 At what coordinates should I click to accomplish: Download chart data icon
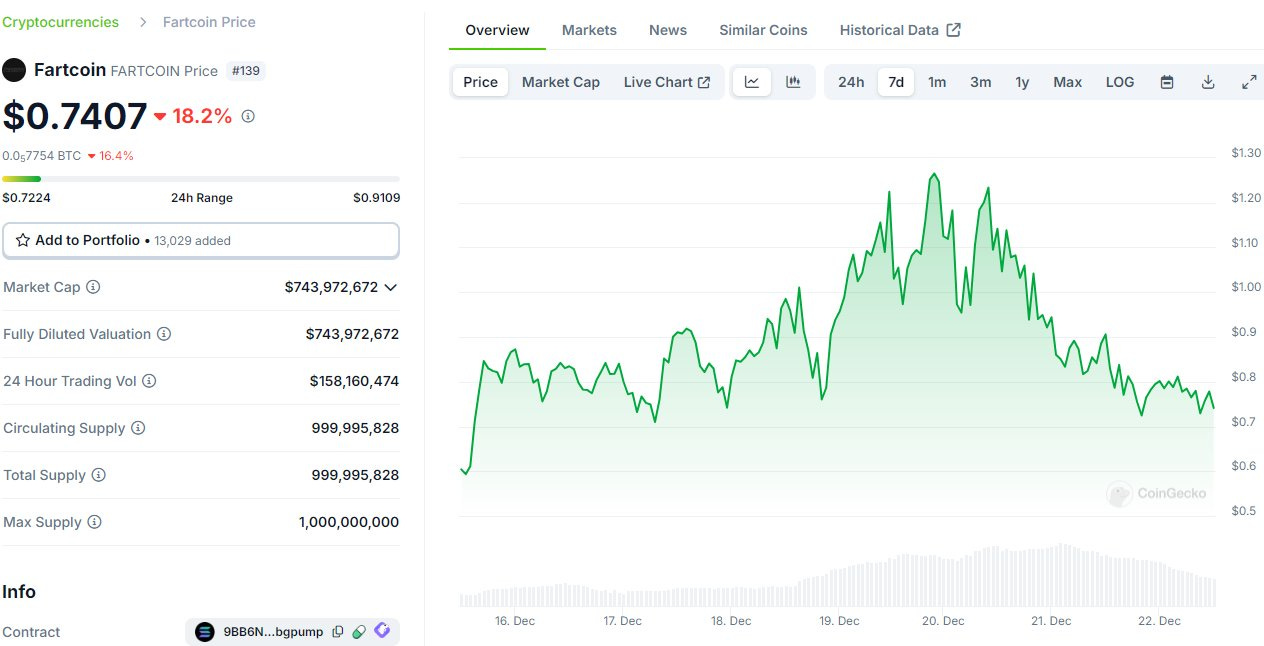click(x=1208, y=82)
